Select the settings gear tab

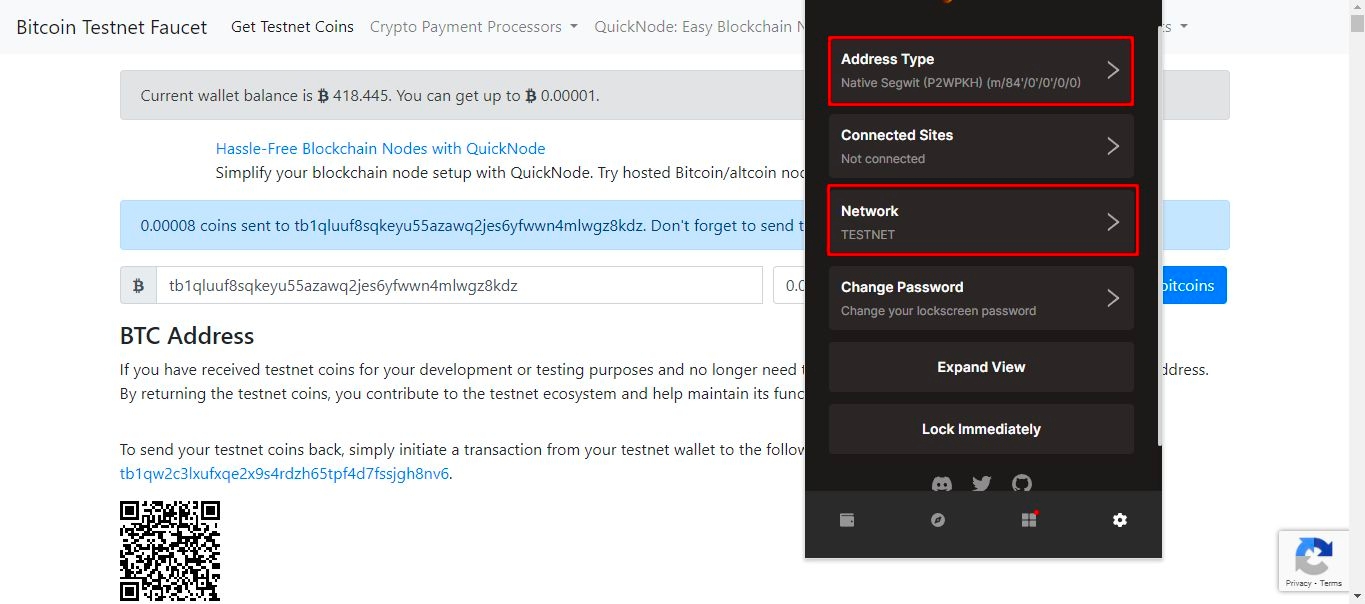[1120, 520]
